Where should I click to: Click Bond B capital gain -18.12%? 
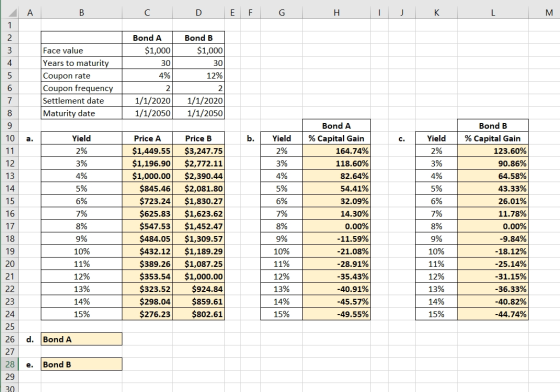(493, 251)
